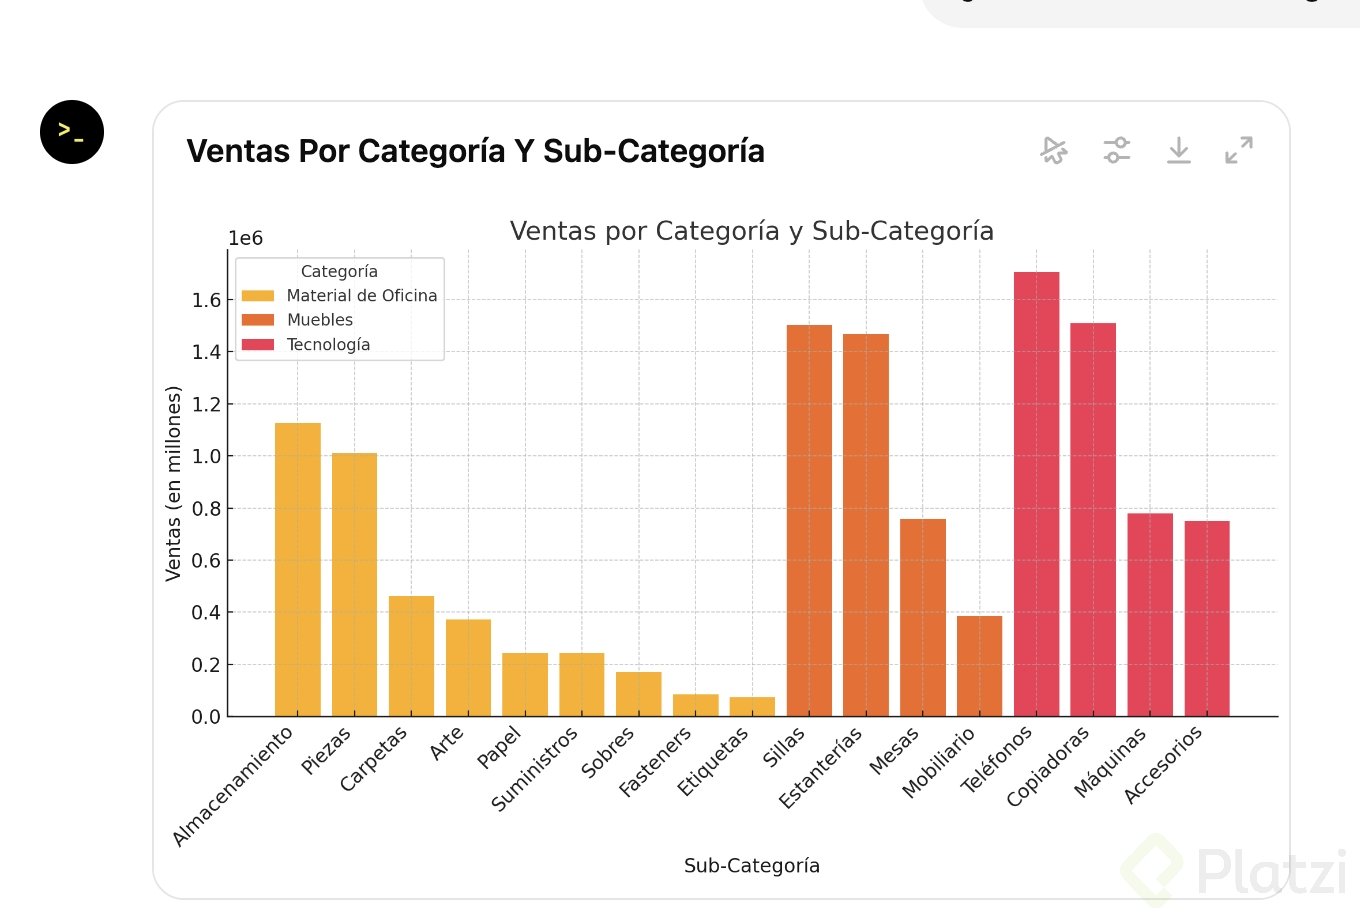Download the chart with the arrow icon
The height and width of the screenshot is (918, 1360).
pyautogui.click(x=1178, y=150)
